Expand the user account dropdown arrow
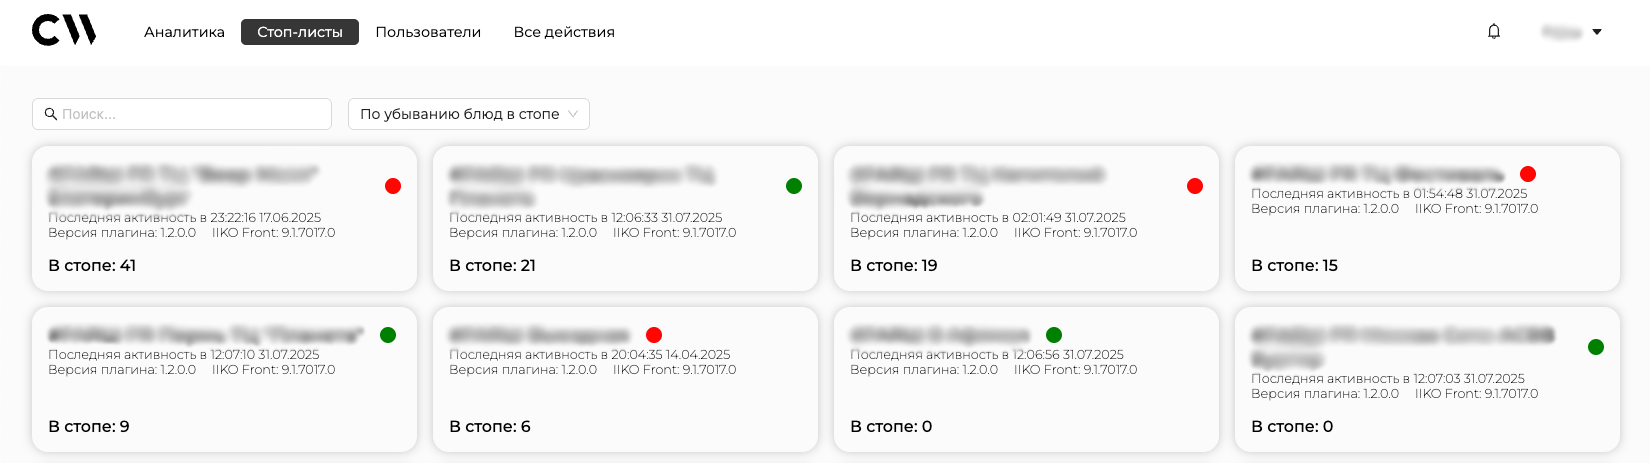 (x=1597, y=32)
